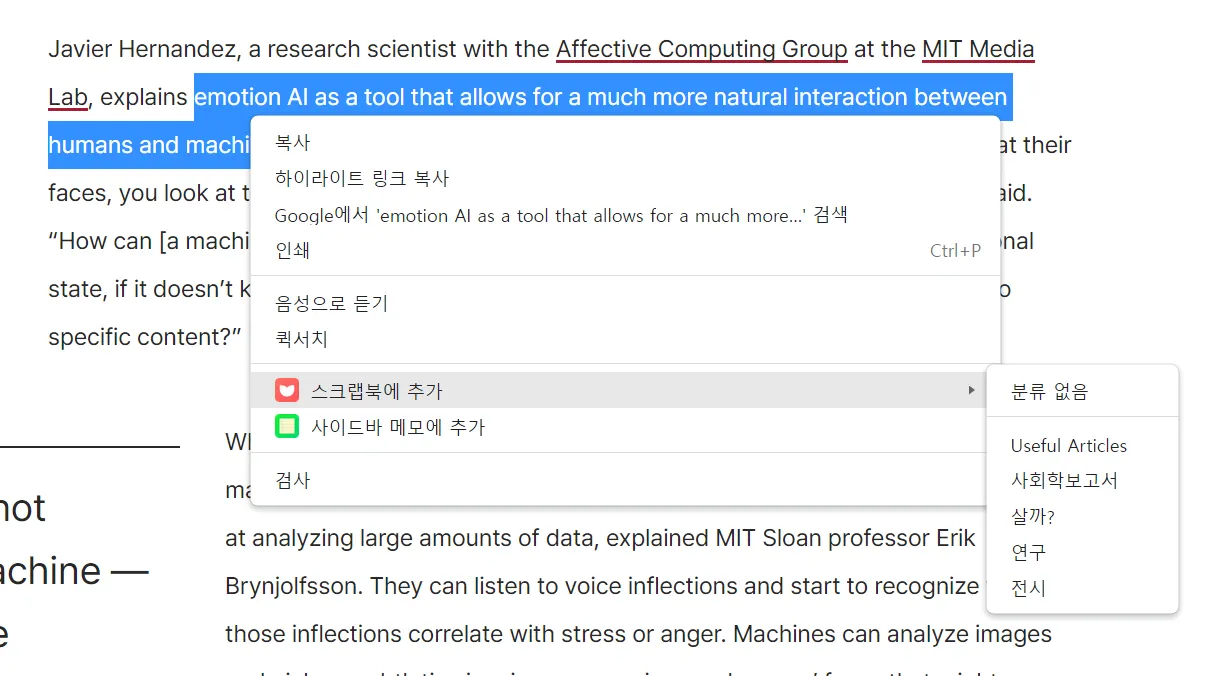1221x676 pixels.
Task: Expand the submenu arrow beside 스크랩북에 추가
Action: 970,390
